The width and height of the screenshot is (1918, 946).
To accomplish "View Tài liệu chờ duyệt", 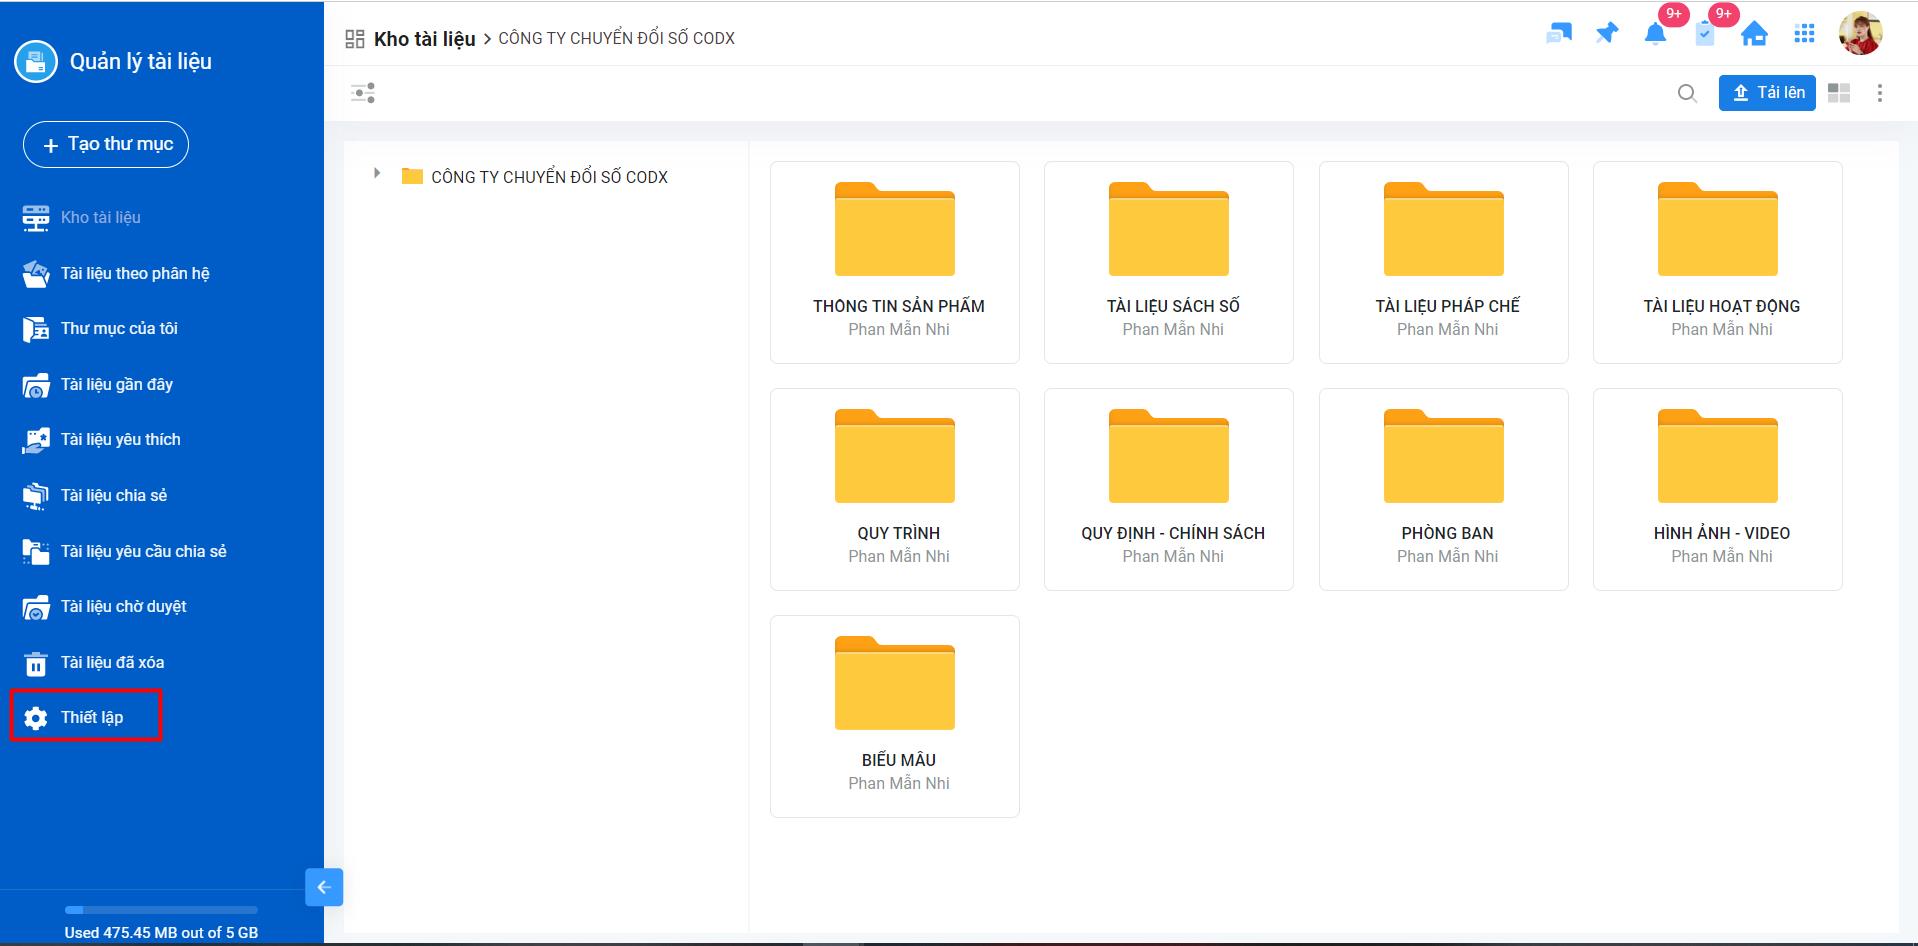I will 105,607.
